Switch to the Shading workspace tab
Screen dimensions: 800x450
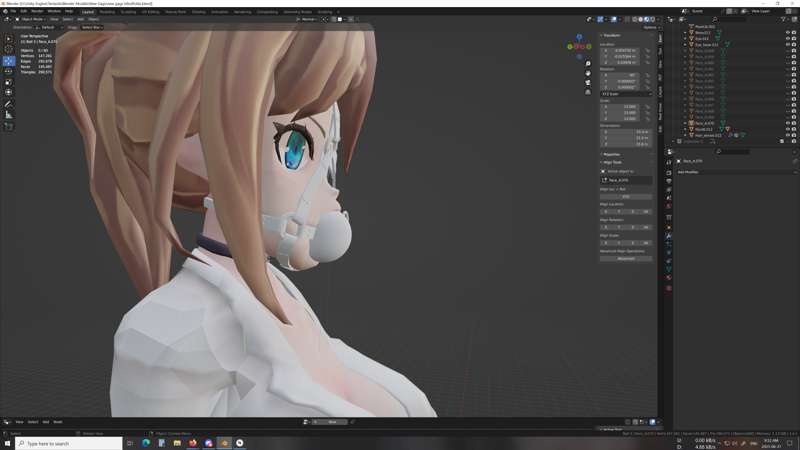tap(198, 12)
